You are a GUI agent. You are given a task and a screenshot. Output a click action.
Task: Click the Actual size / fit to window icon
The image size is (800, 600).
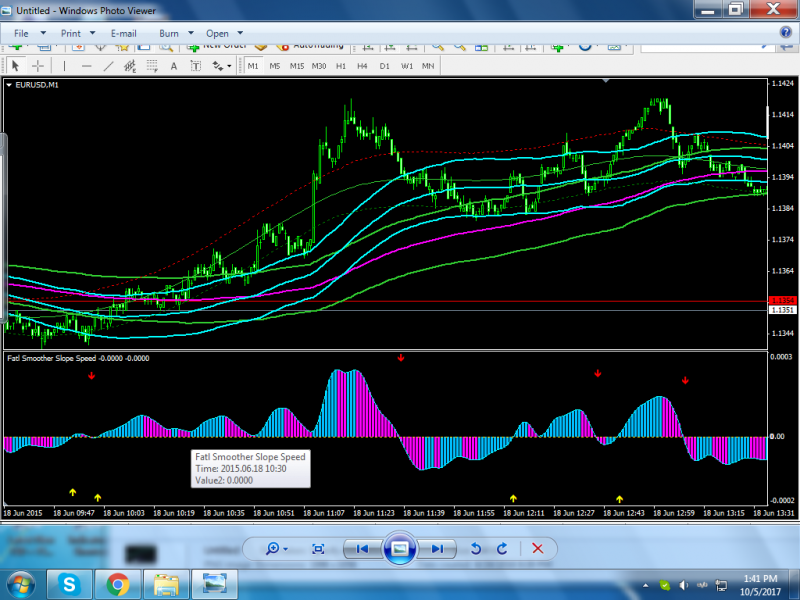(318, 548)
